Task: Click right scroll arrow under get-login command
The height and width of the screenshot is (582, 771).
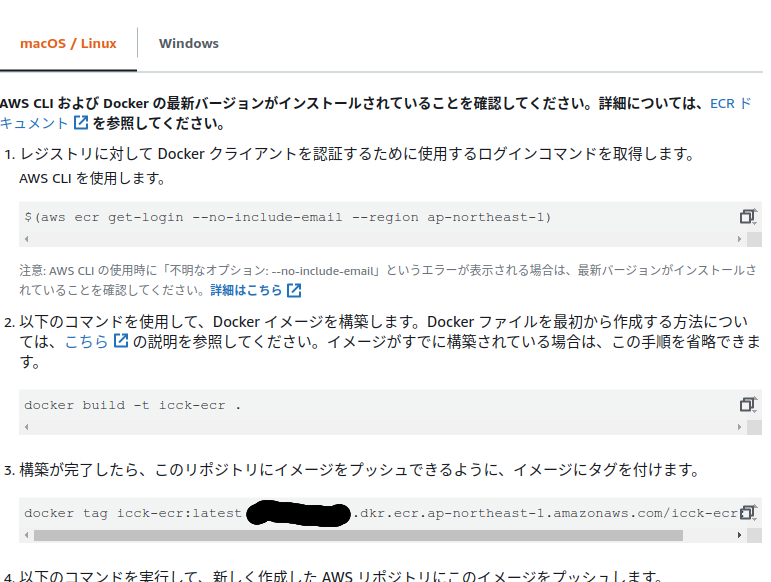Action: click(739, 239)
